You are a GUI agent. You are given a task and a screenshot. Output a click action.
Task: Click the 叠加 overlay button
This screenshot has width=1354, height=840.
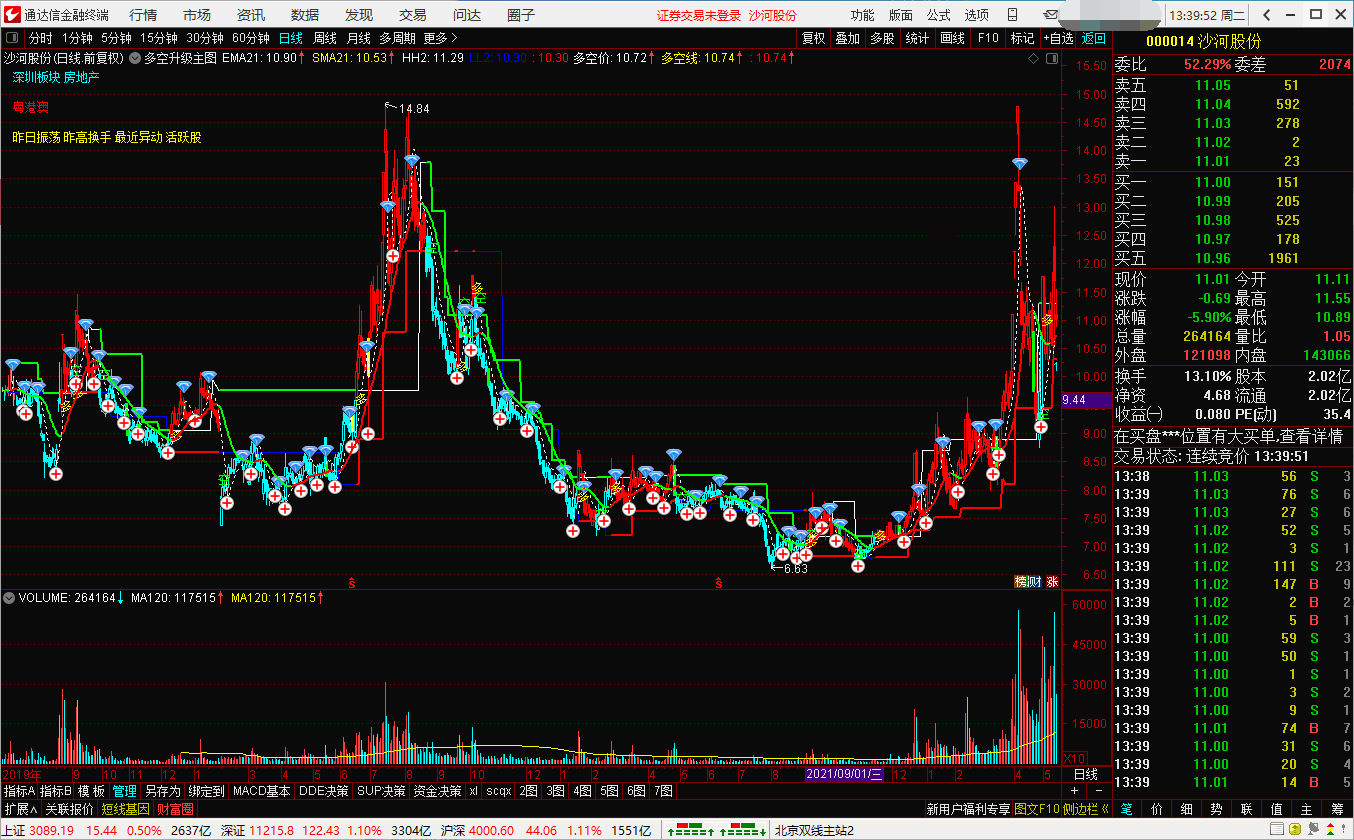click(848, 38)
